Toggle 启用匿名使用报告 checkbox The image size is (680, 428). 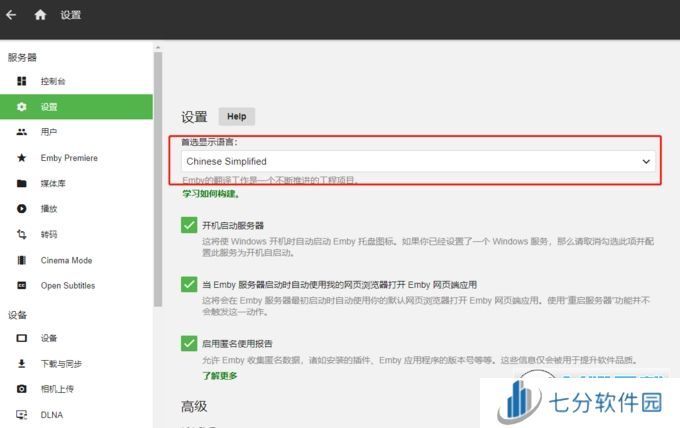pos(189,343)
